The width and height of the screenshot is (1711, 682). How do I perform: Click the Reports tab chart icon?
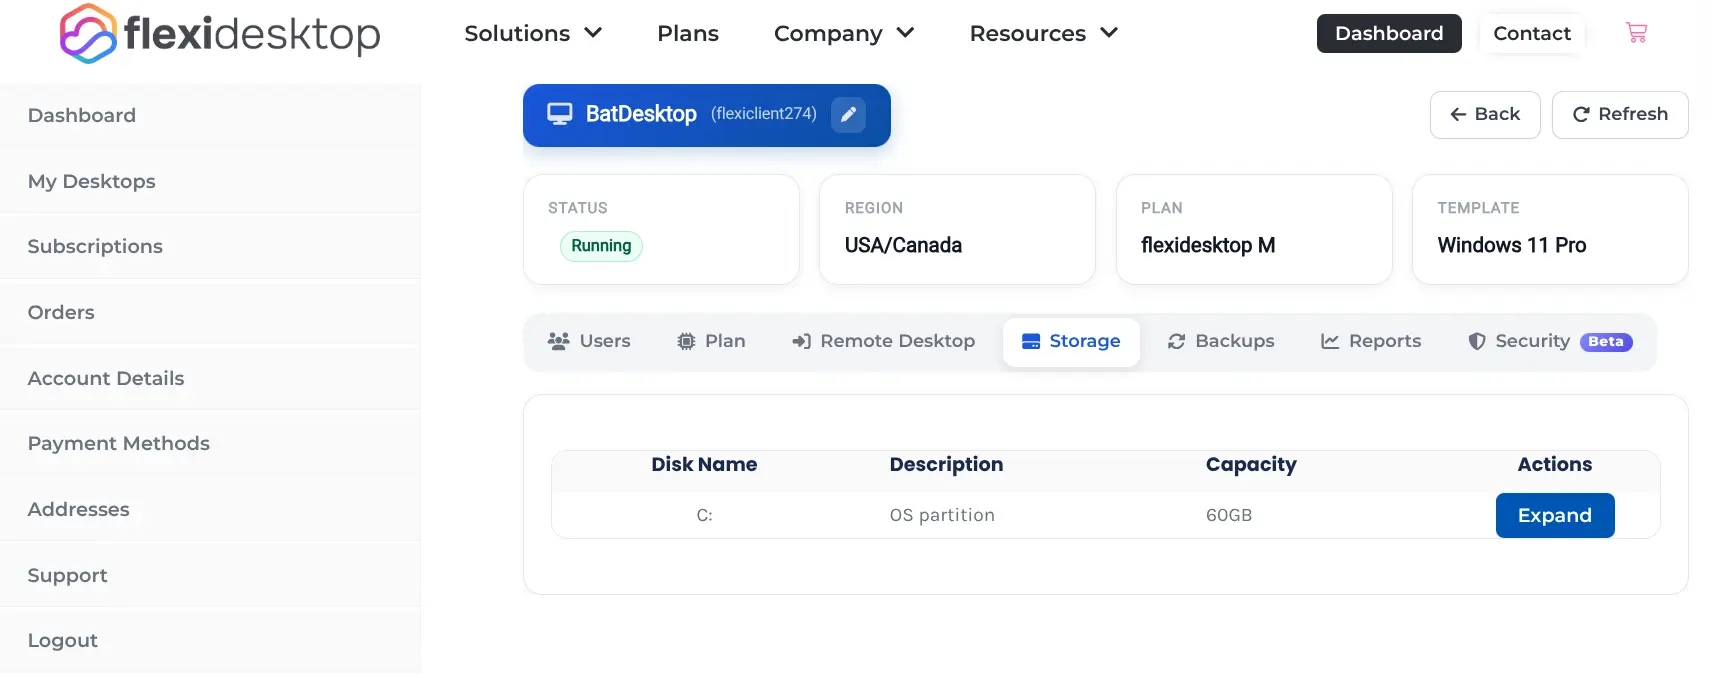coord(1330,341)
